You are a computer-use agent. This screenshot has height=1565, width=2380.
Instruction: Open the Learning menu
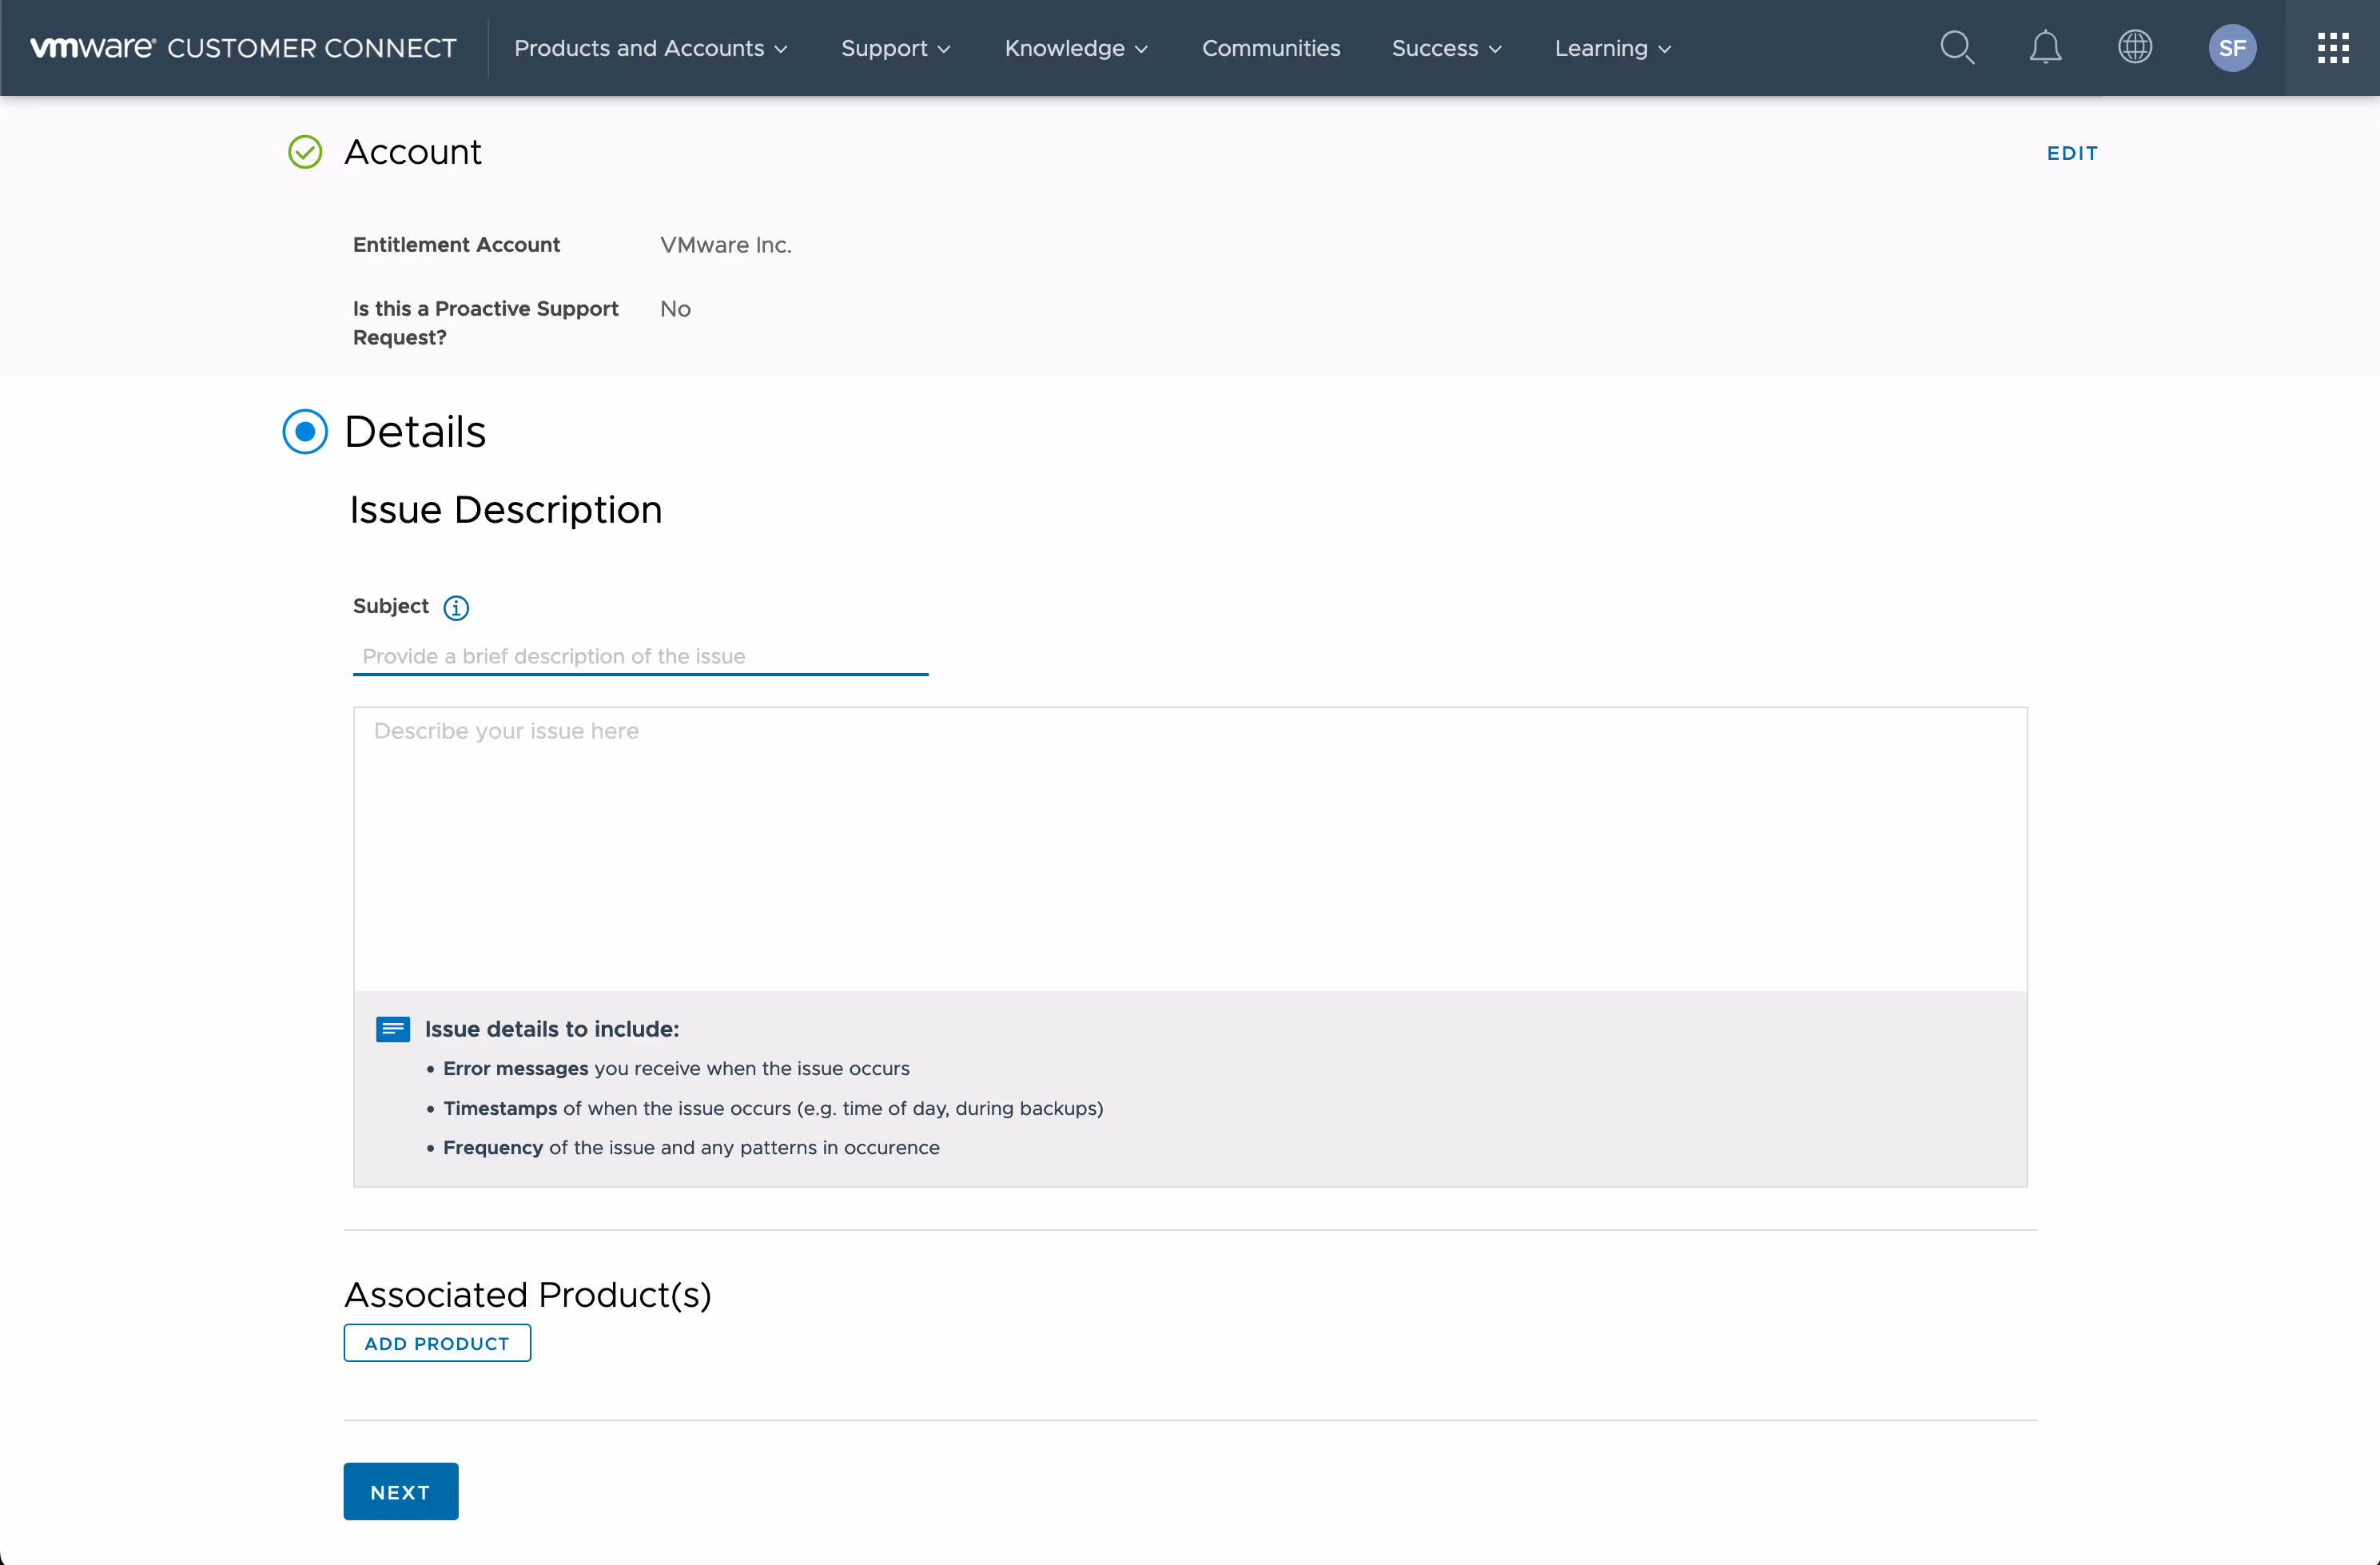click(x=1612, y=48)
